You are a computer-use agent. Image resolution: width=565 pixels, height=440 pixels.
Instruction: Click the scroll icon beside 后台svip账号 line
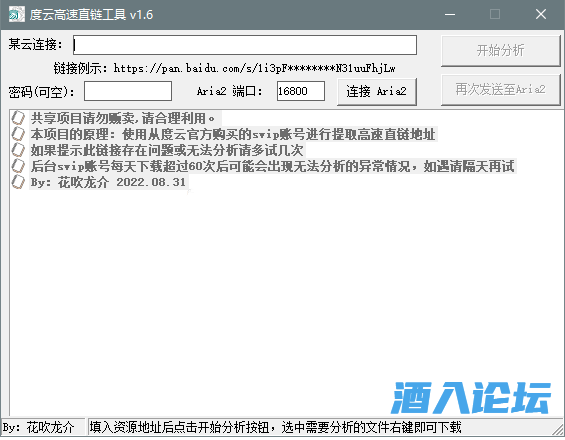tap(18, 166)
